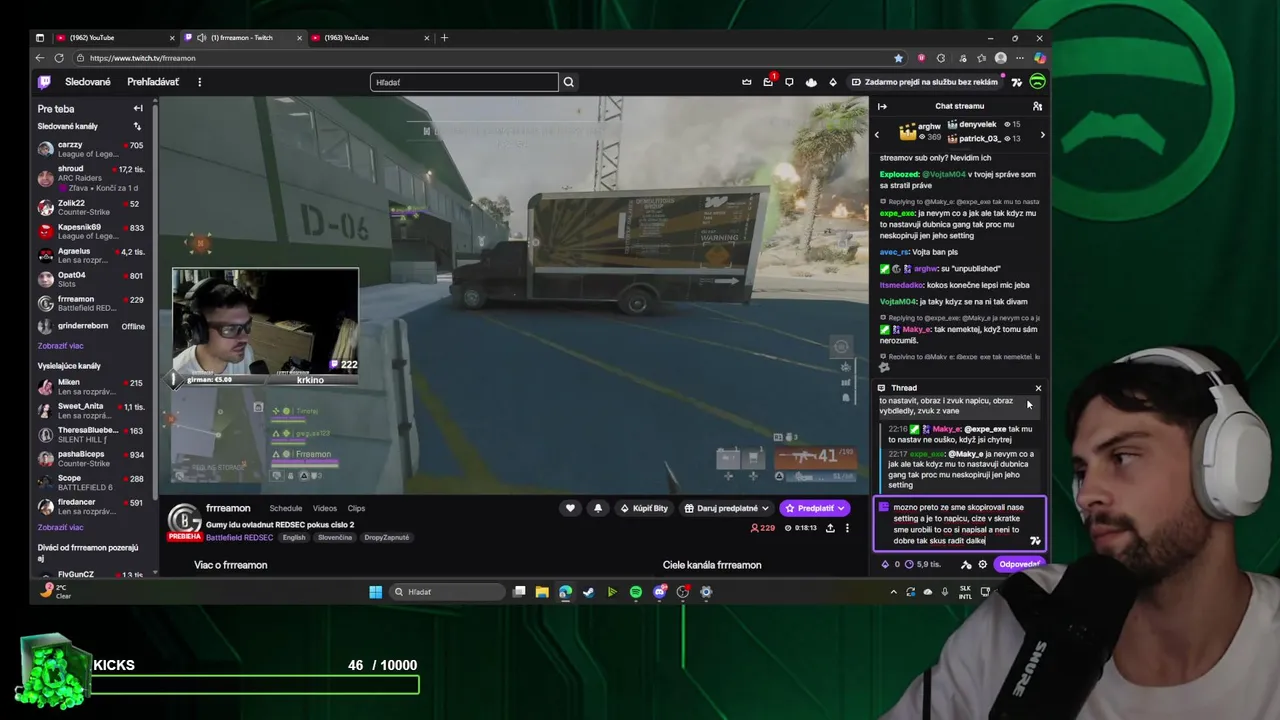Open top nav three-dots menu

point(199,82)
